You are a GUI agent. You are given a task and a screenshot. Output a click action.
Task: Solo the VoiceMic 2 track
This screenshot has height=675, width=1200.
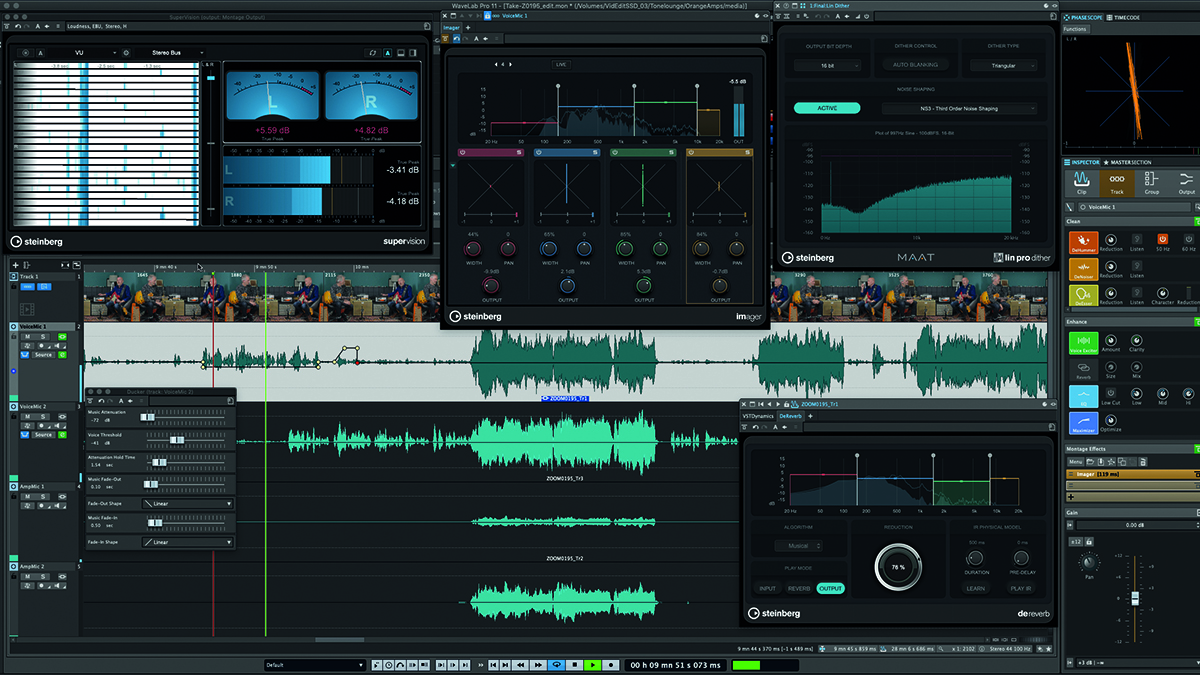pyautogui.click(x=43, y=417)
